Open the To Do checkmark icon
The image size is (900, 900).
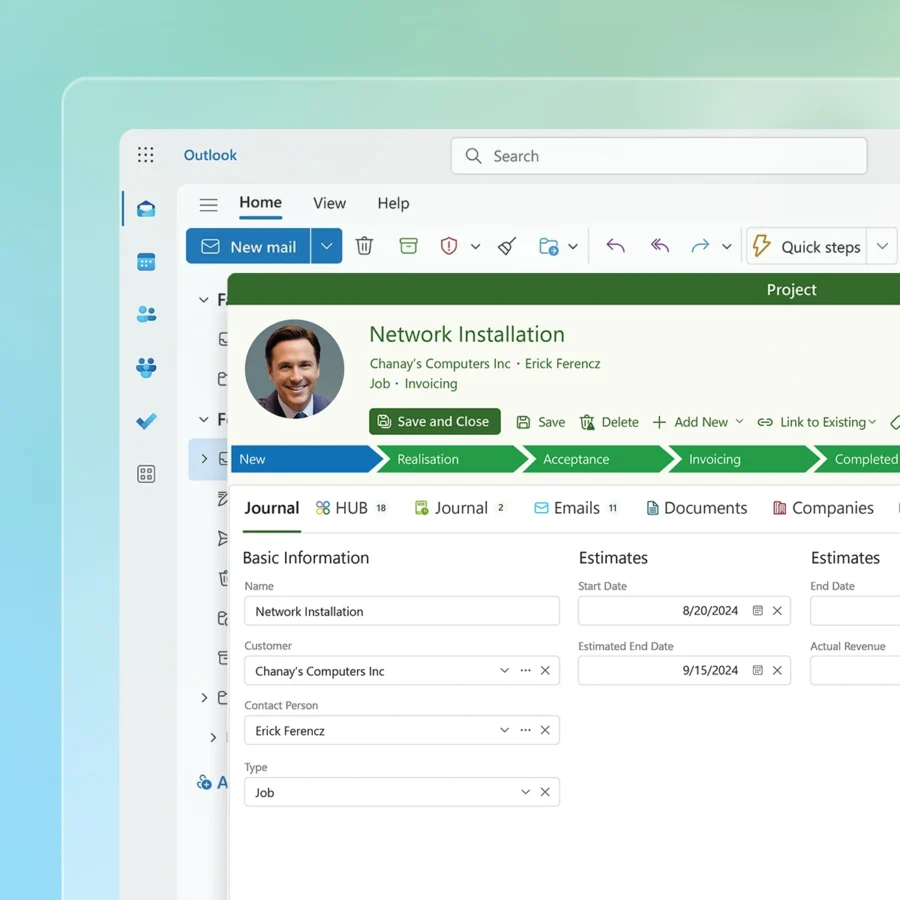coord(146,421)
